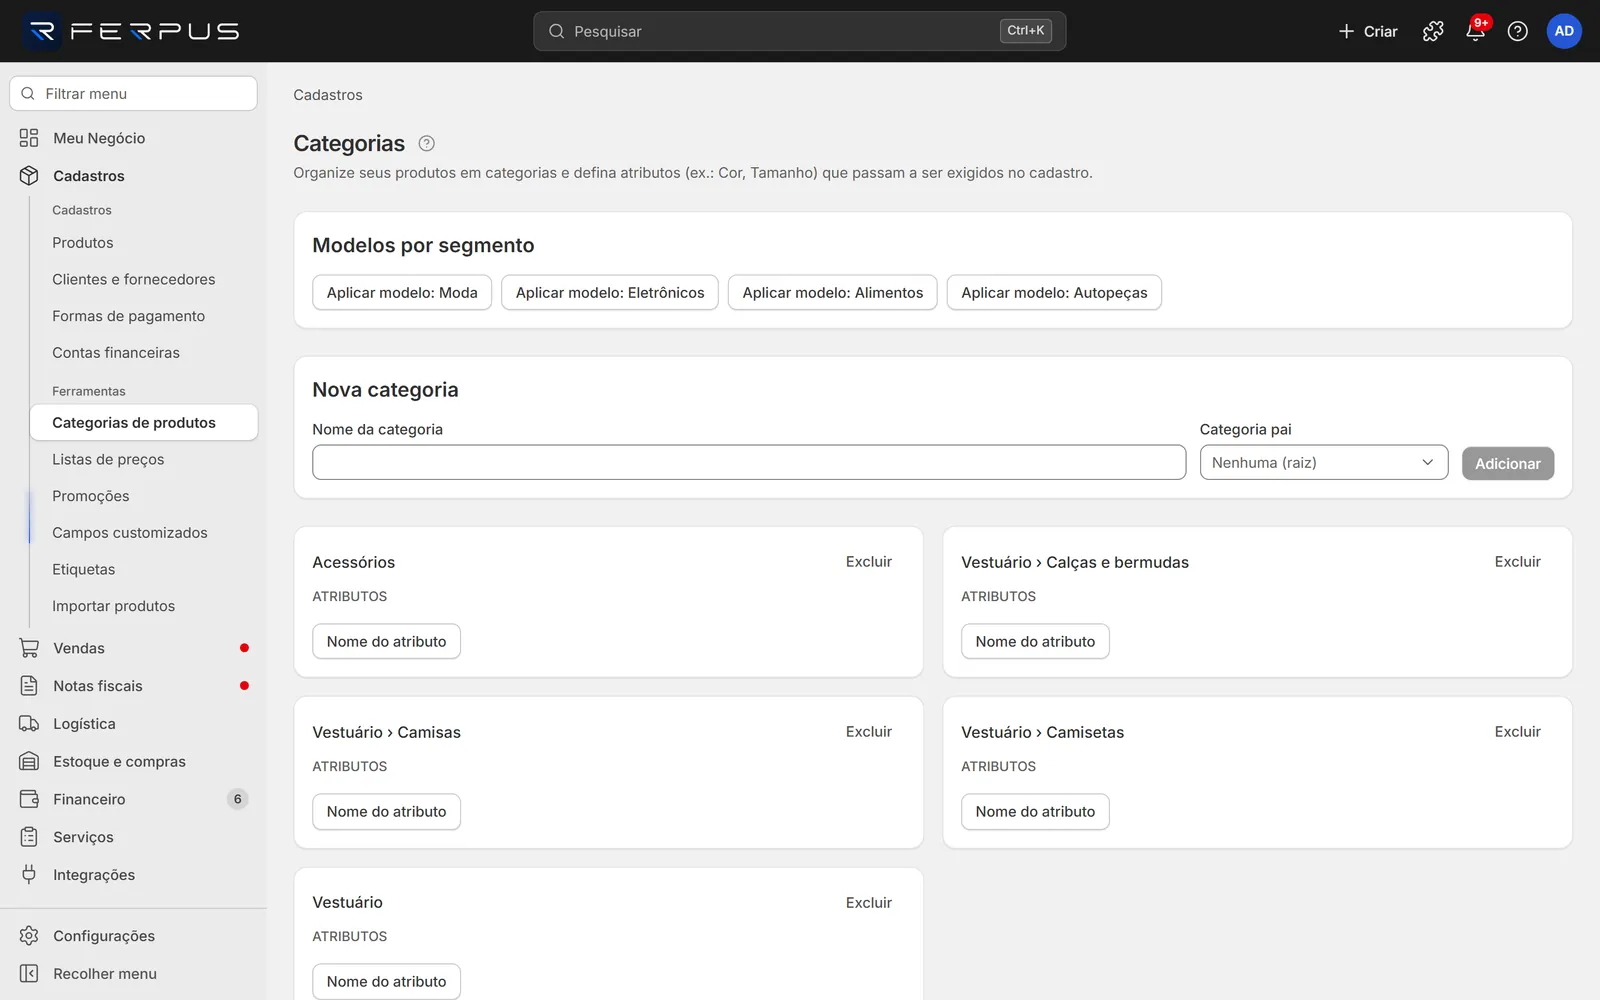
Task: Delete Vestuário › Camisetas via Excluir
Action: point(1518,732)
